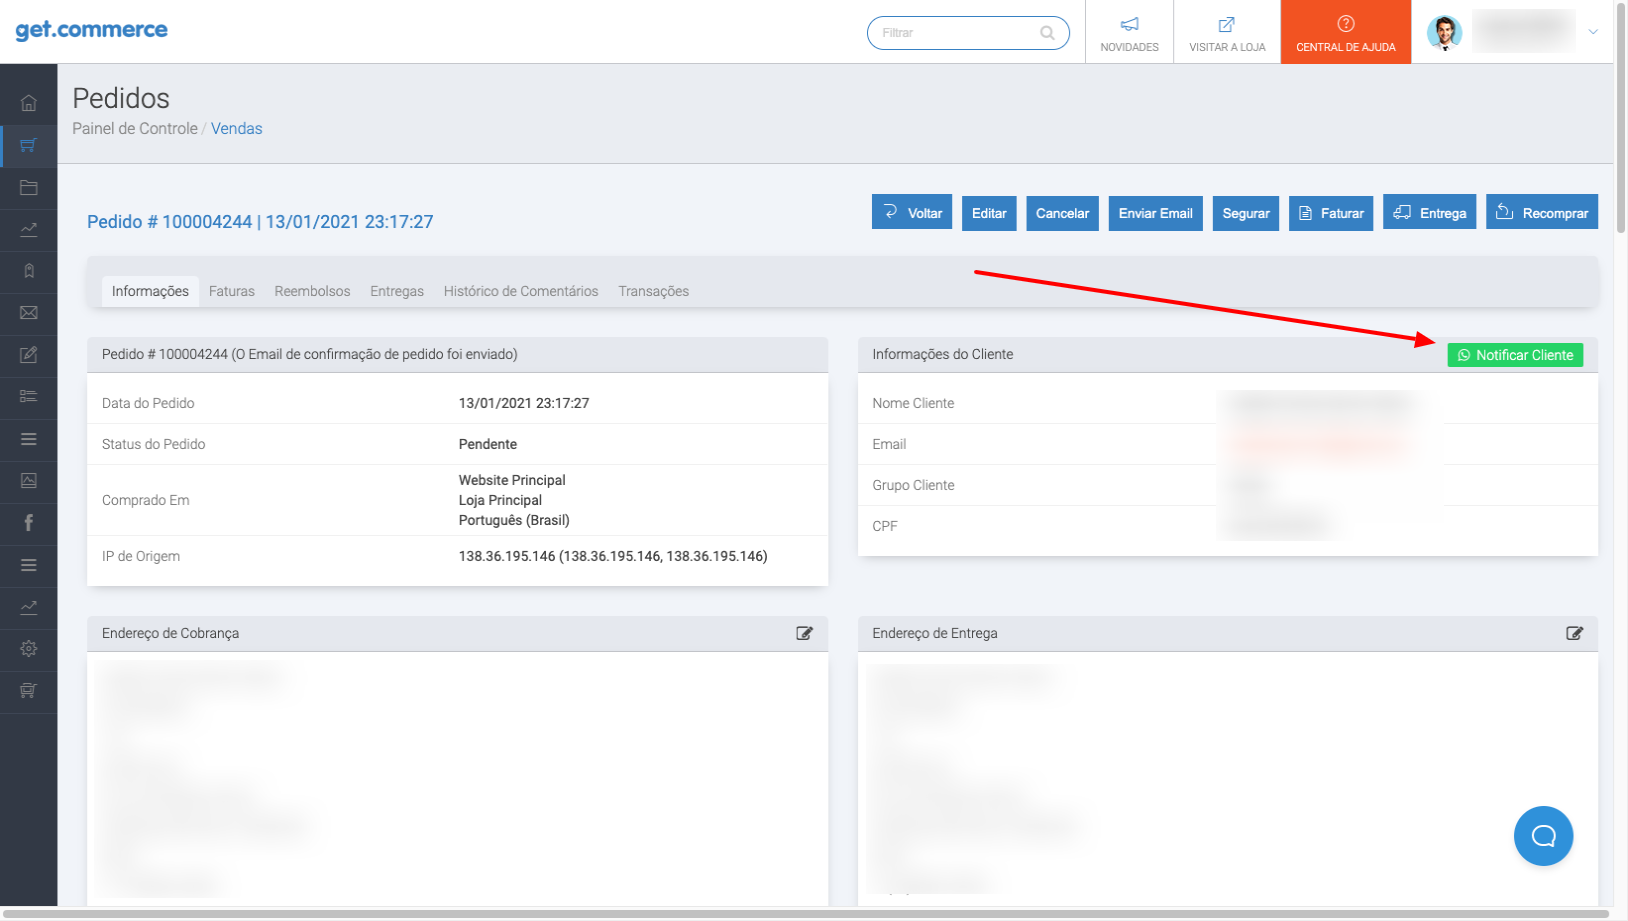This screenshot has height=921, width=1628.
Task: Select the Transações tab
Action: click(653, 291)
